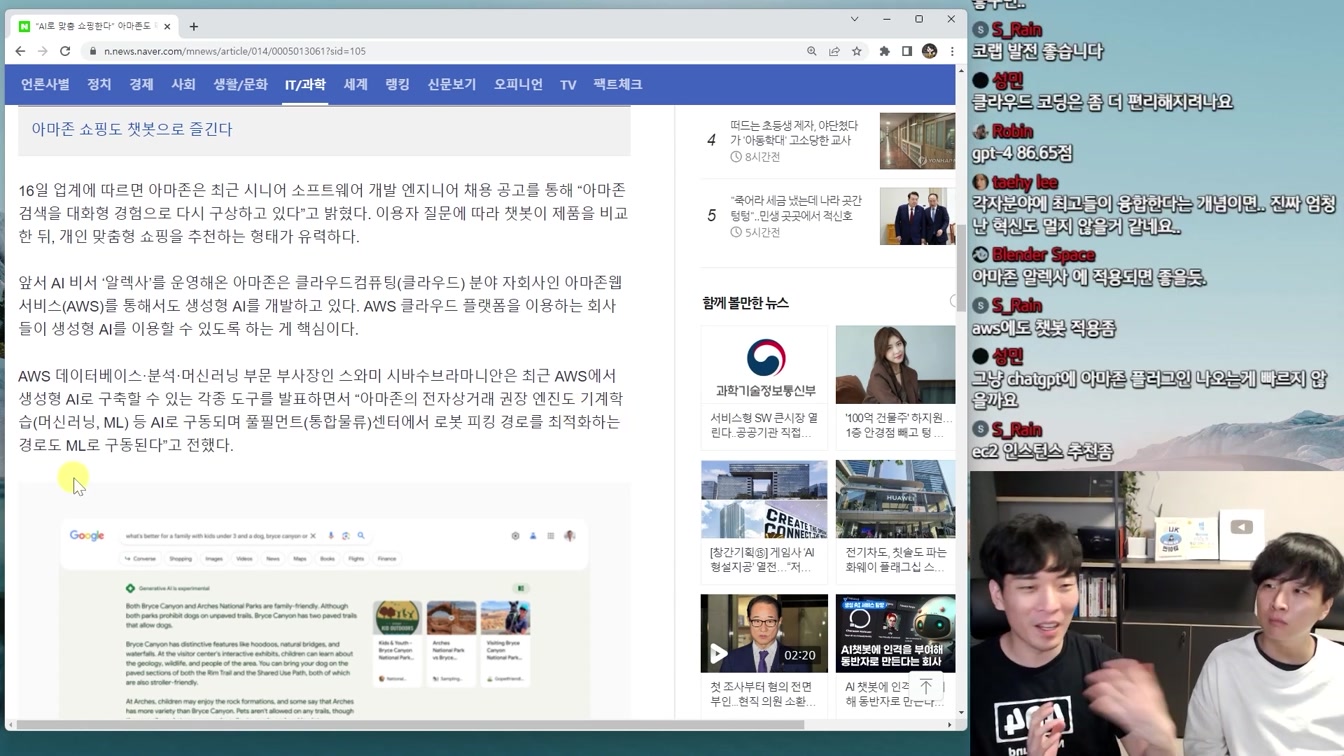Share this page via the share icon
The height and width of the screenshot is (756, 1344).
(834, 51)
